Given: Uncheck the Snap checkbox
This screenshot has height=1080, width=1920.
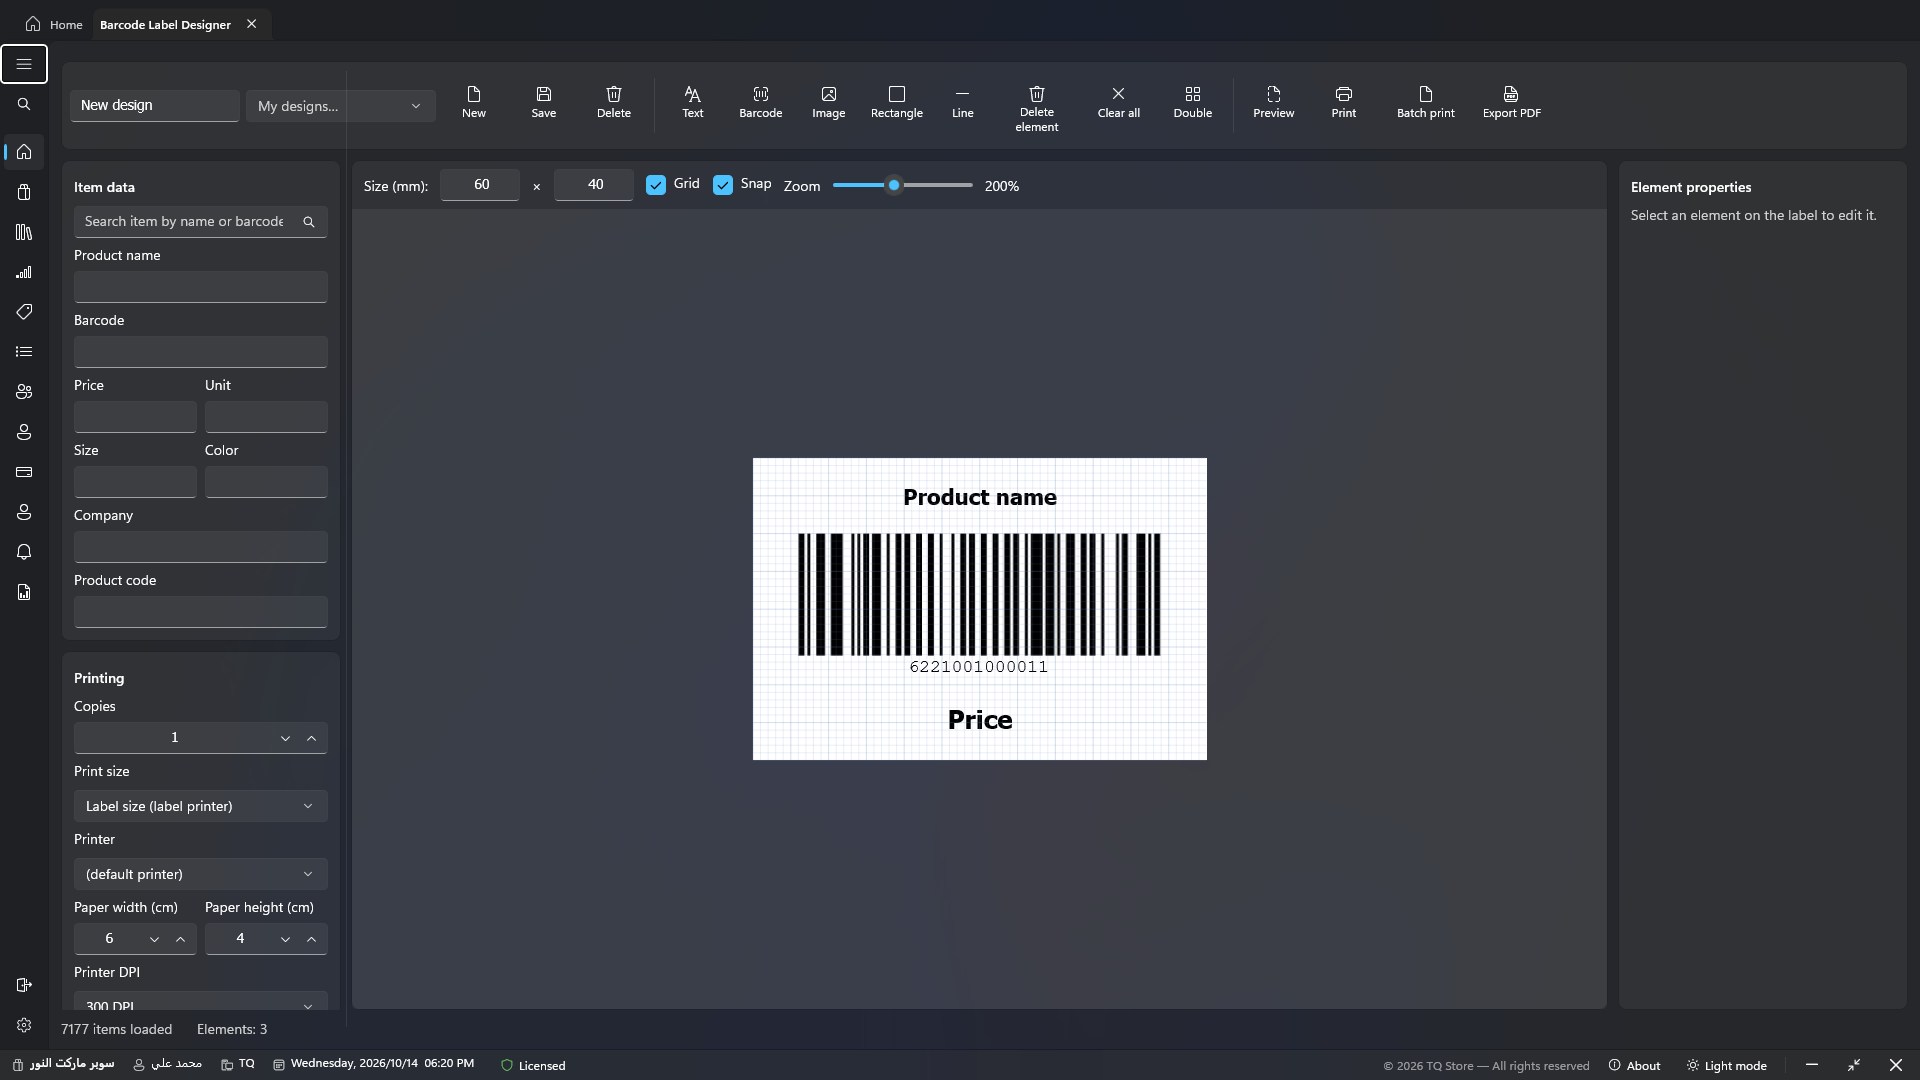Looking at the screenshot, I should [723, 185].
